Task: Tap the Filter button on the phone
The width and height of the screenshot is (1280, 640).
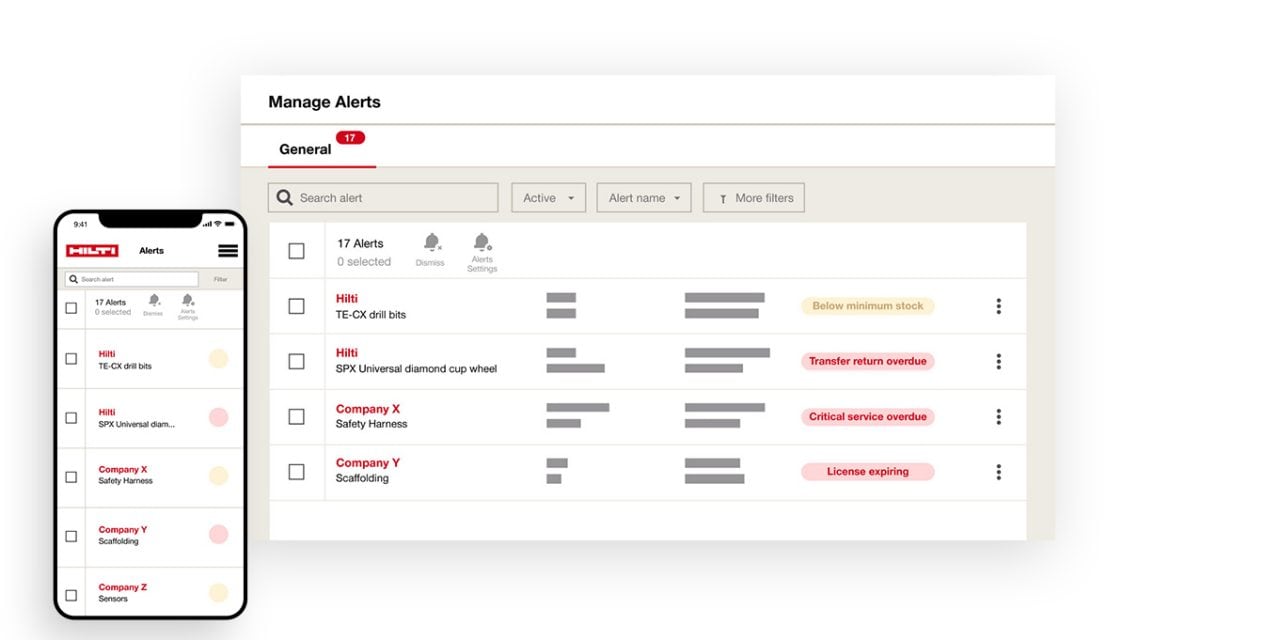Action: [x=221, y=279]
